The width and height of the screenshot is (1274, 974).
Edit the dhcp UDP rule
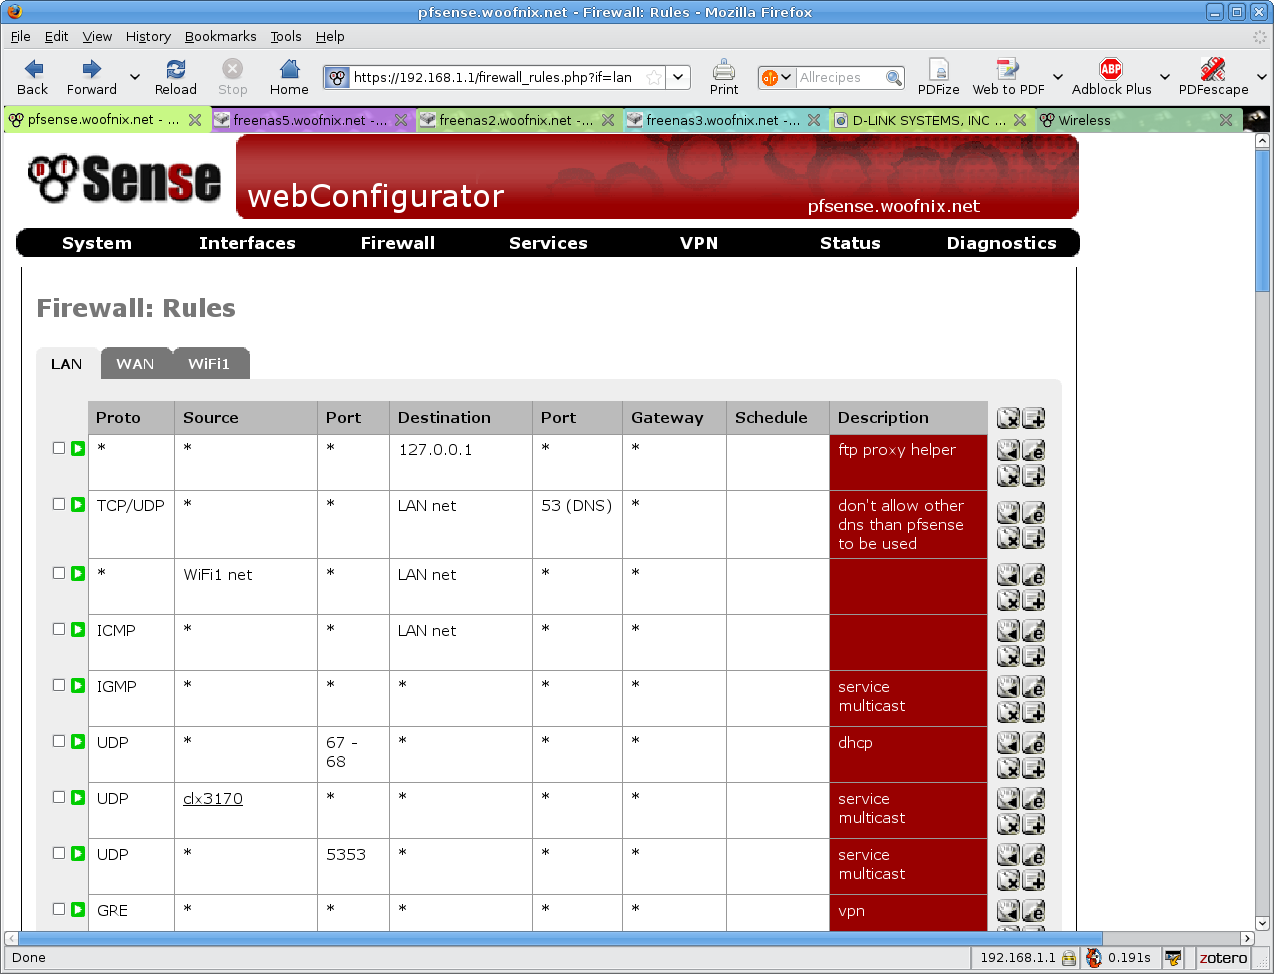[1033, 743]
